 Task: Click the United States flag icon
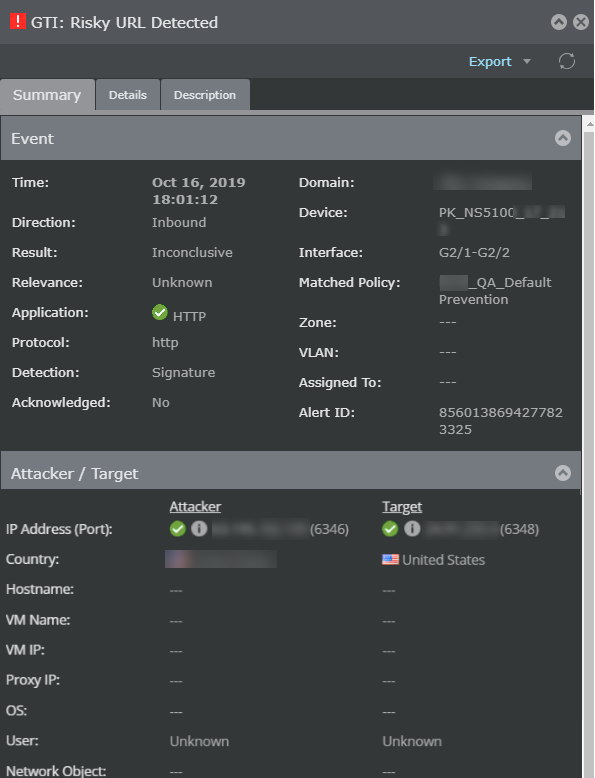(391, 560)
